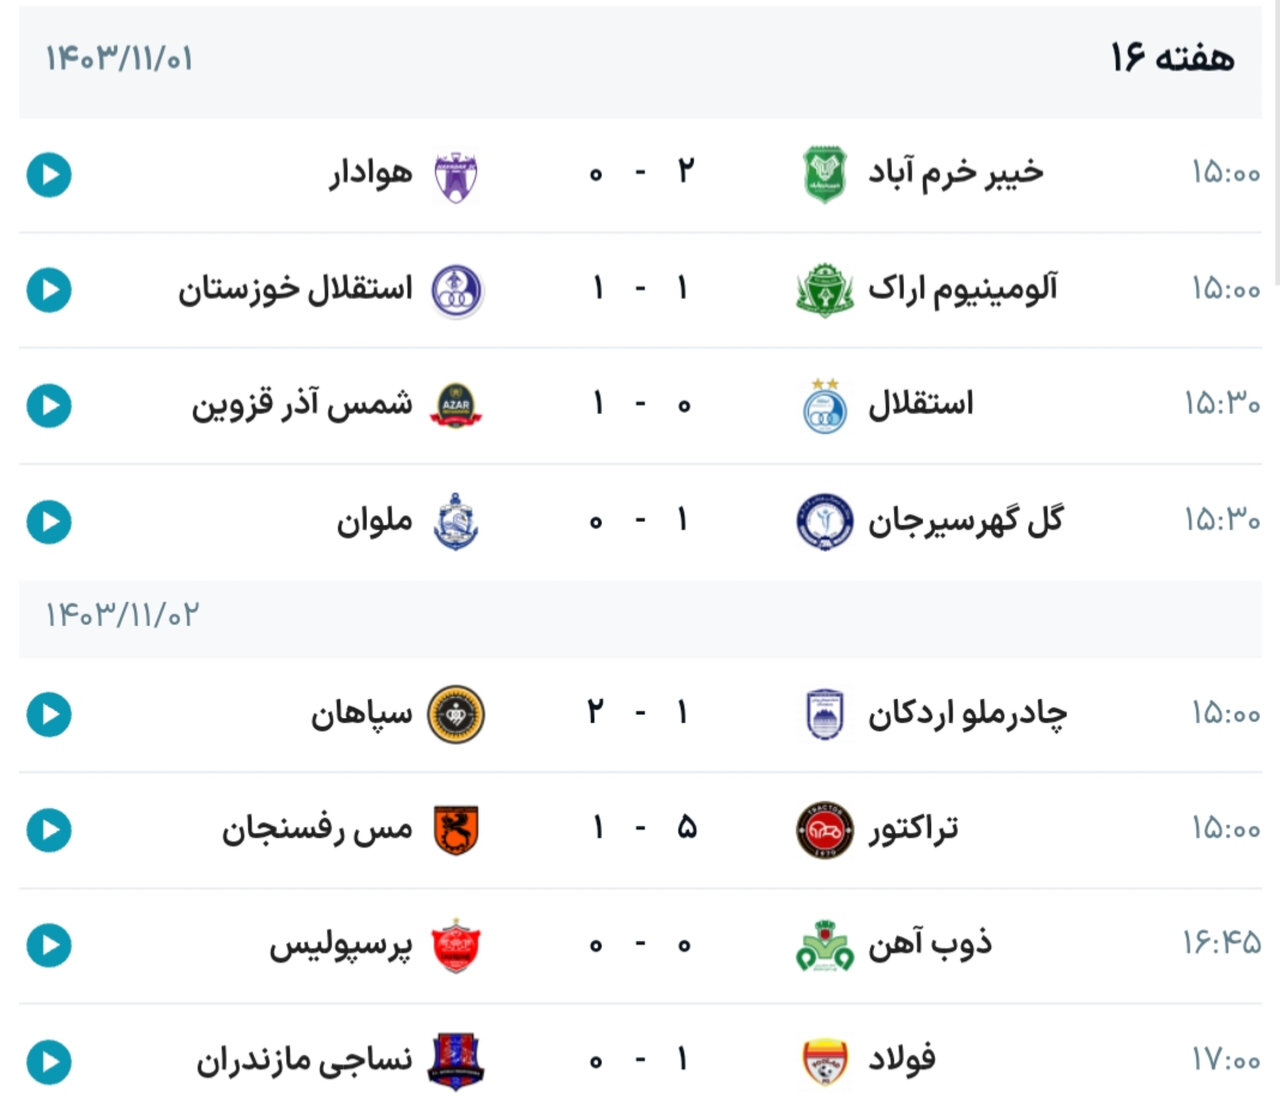
Task: Click the Zob Ahan club logo
Action: pyautogui.click(x=825, y=946)
